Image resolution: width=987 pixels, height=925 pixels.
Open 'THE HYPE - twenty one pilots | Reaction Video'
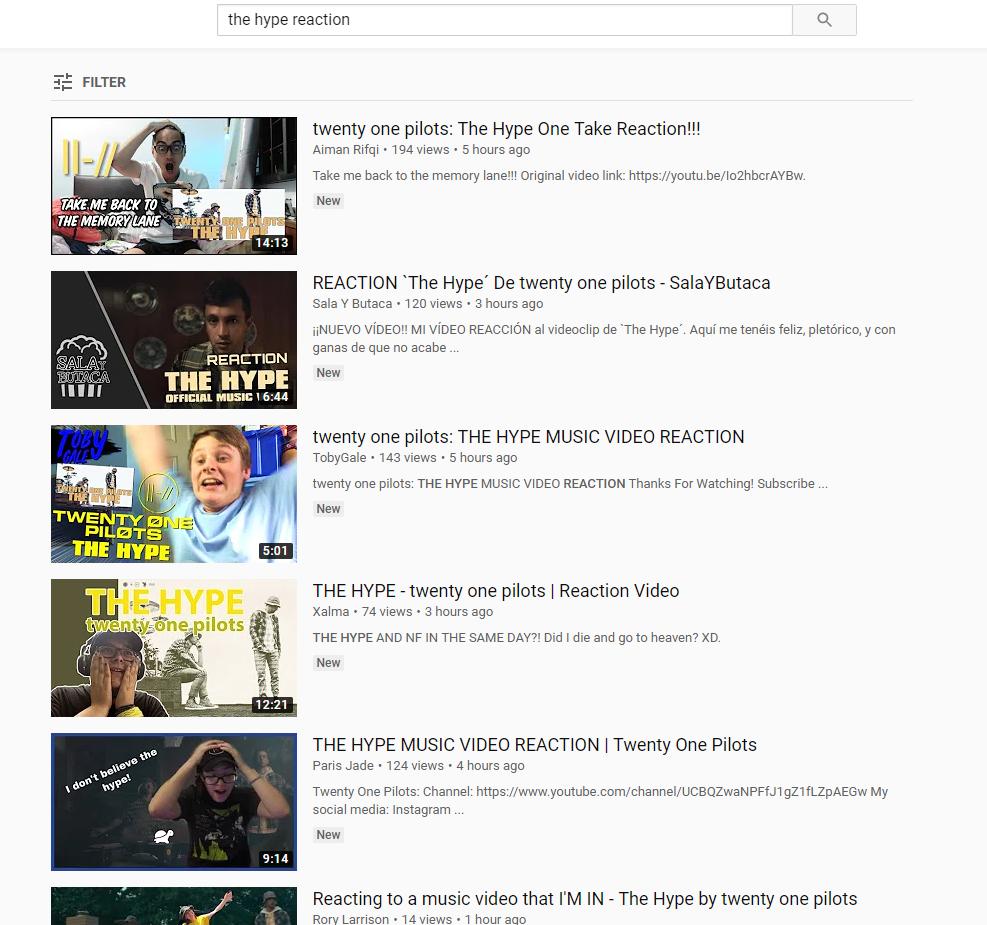496,591
